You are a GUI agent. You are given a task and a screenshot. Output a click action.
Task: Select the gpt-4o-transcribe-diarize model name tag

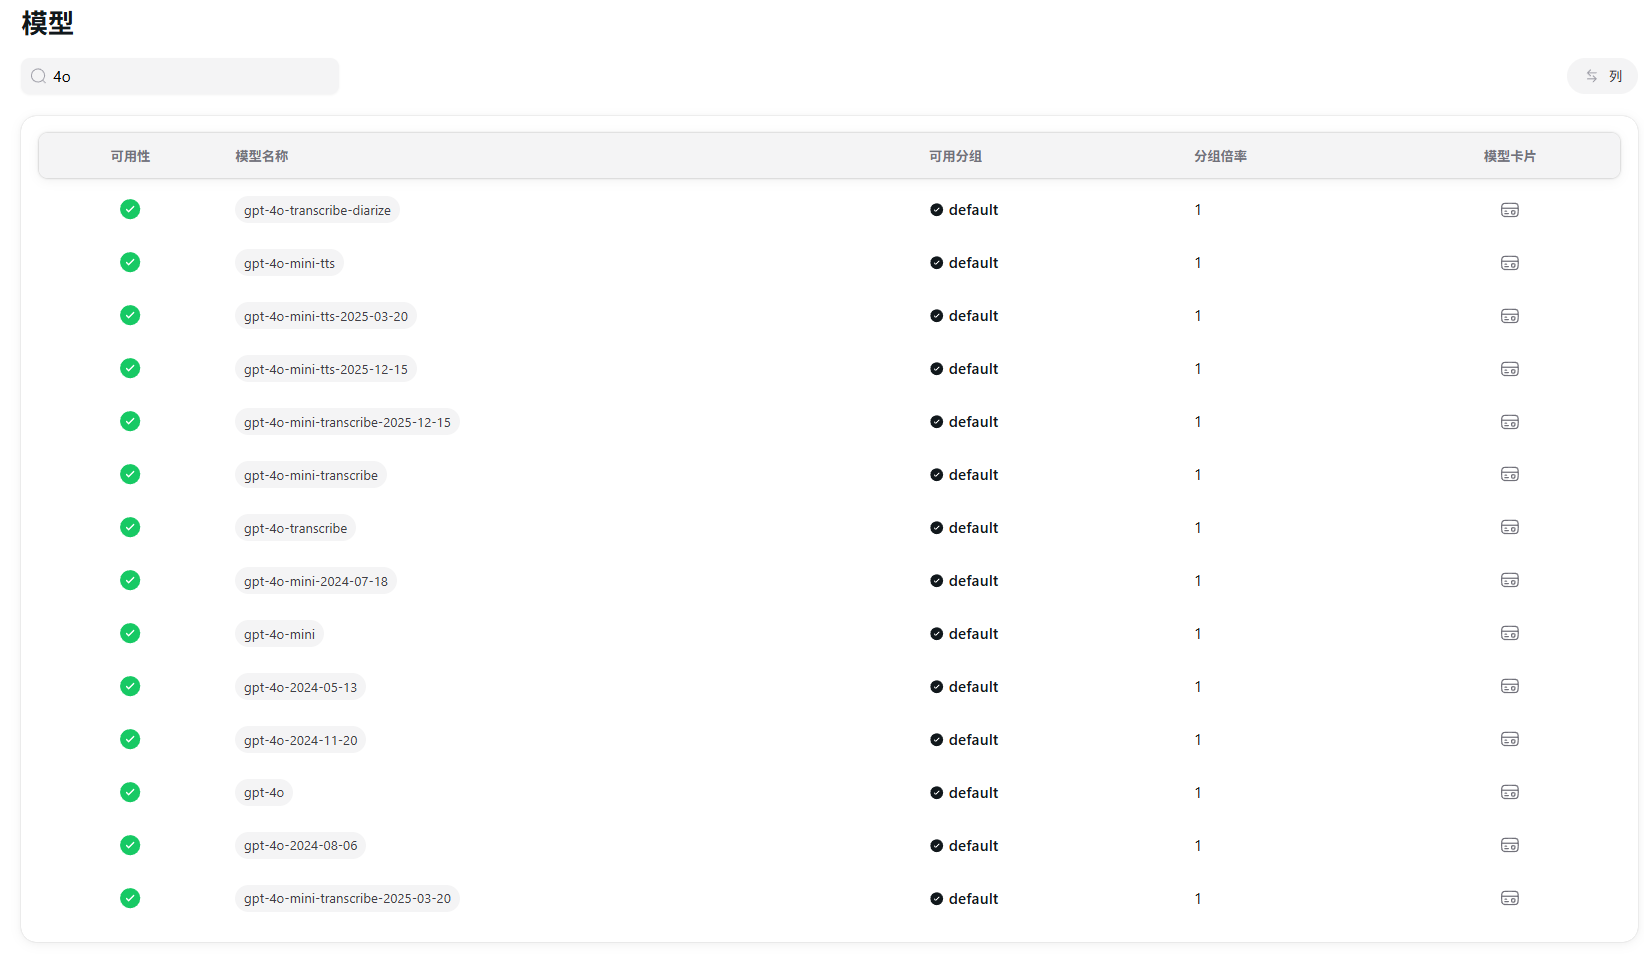click(x=317, y=210)
